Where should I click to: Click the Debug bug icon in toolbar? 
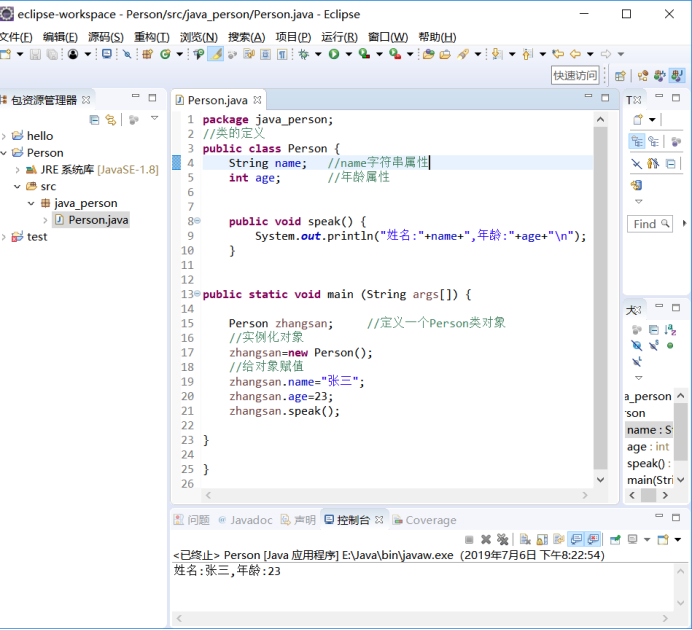pos(304,54)
